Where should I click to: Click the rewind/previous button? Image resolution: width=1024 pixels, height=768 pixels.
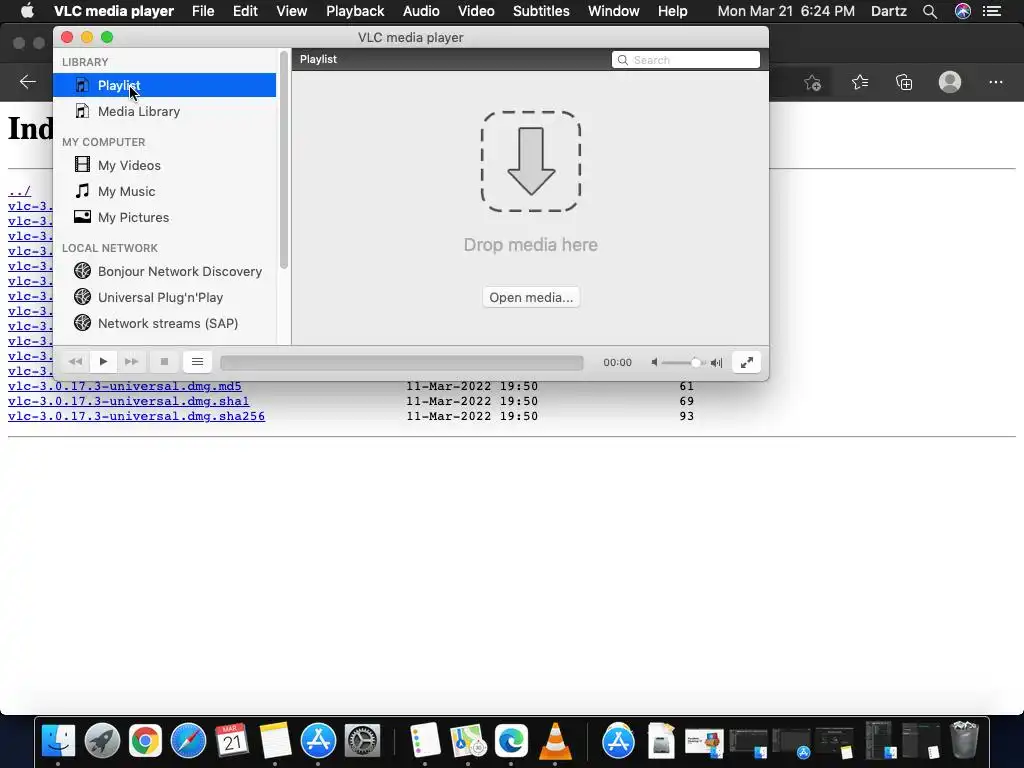(75, 362)
